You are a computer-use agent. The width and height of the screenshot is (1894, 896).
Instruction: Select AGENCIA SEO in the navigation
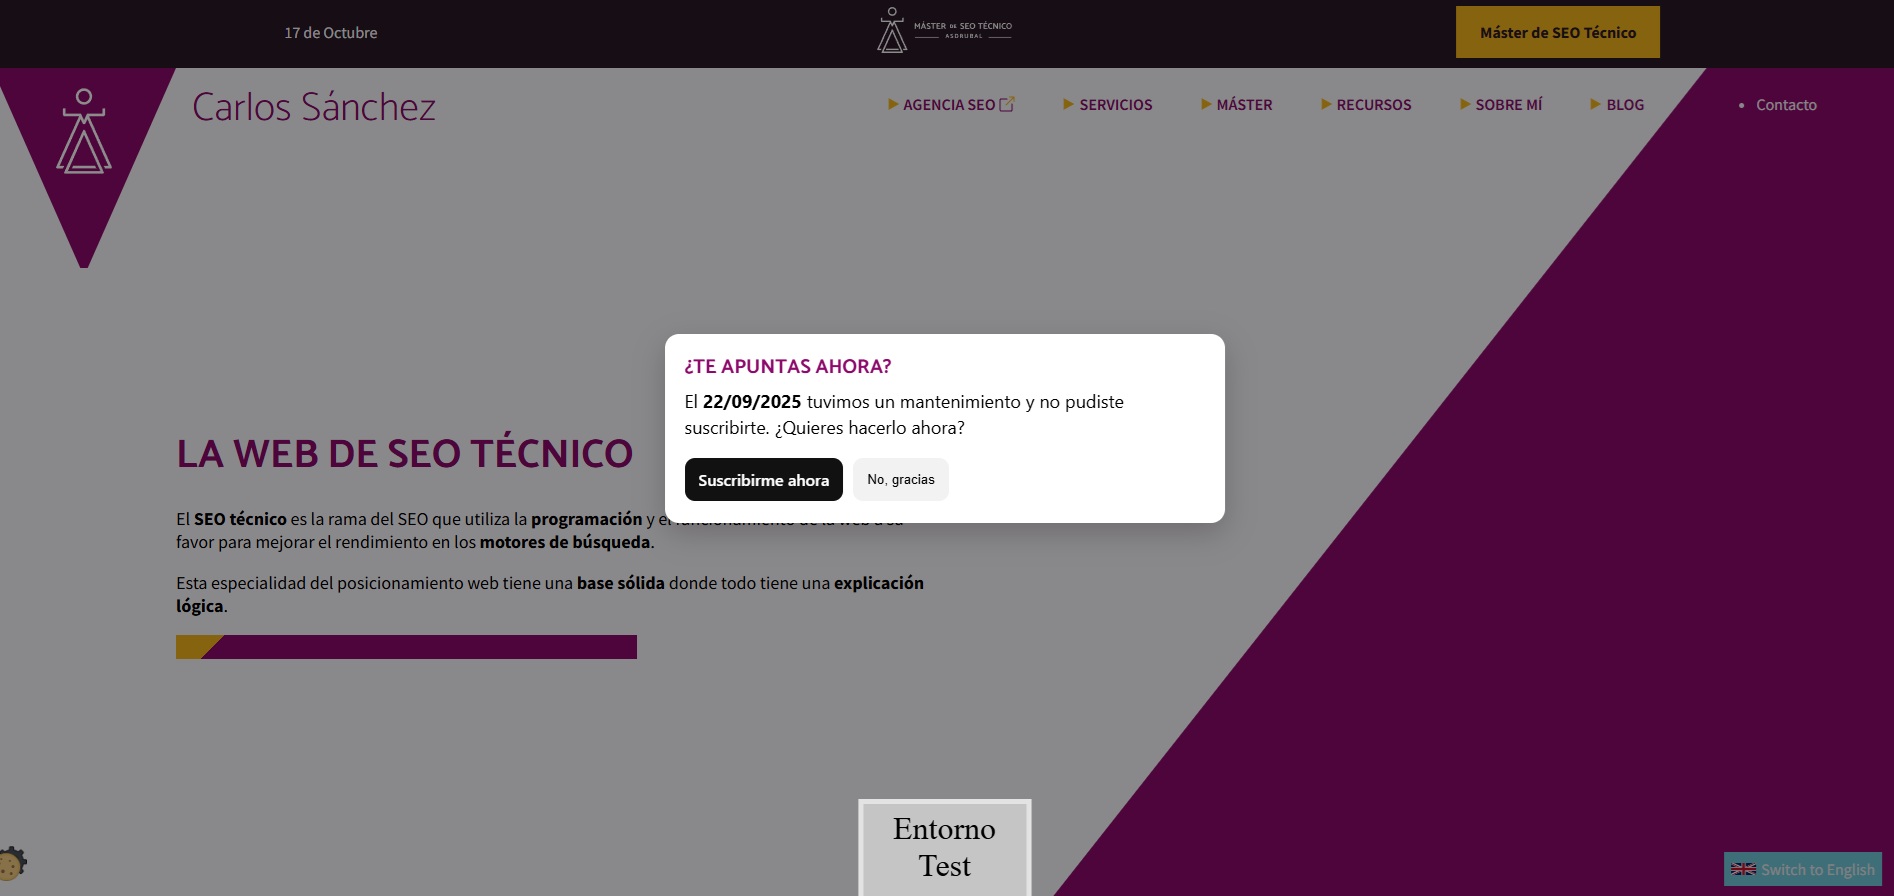point(948,105)
